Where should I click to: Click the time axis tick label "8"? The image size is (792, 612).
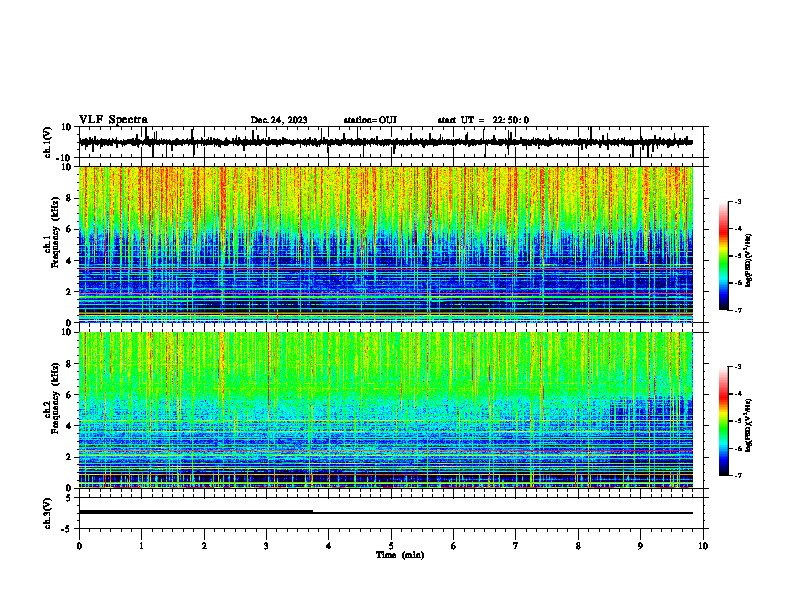tap(578, 546)
